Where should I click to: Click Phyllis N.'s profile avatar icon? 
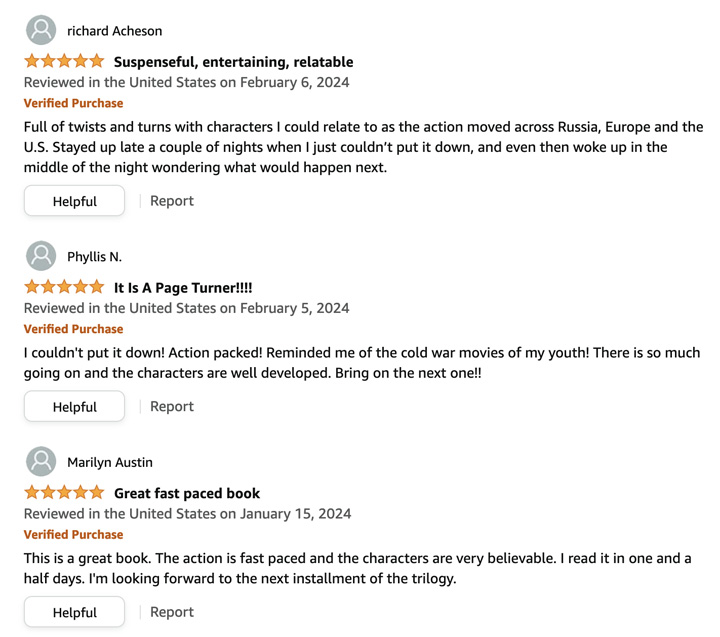[41, 256]
